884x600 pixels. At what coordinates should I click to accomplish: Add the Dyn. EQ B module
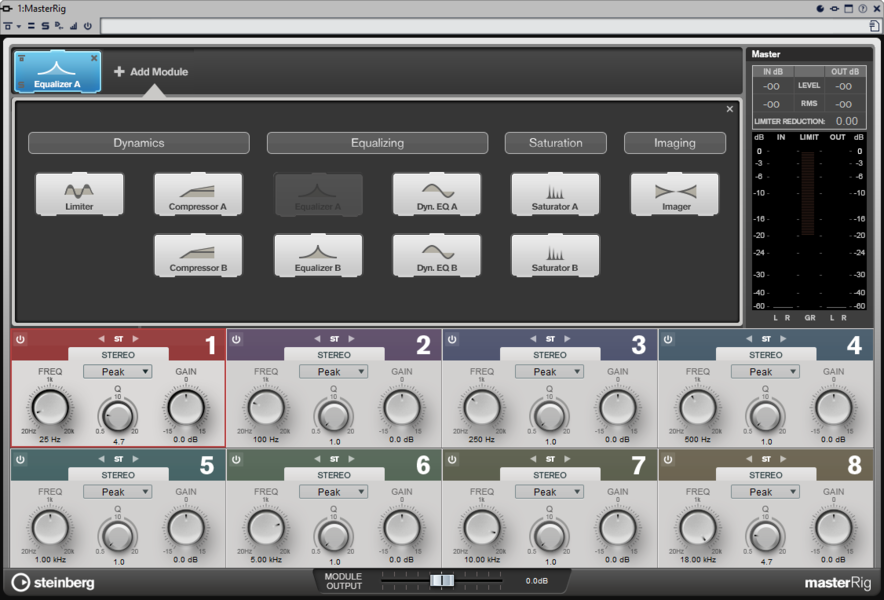tap(437, 255)
